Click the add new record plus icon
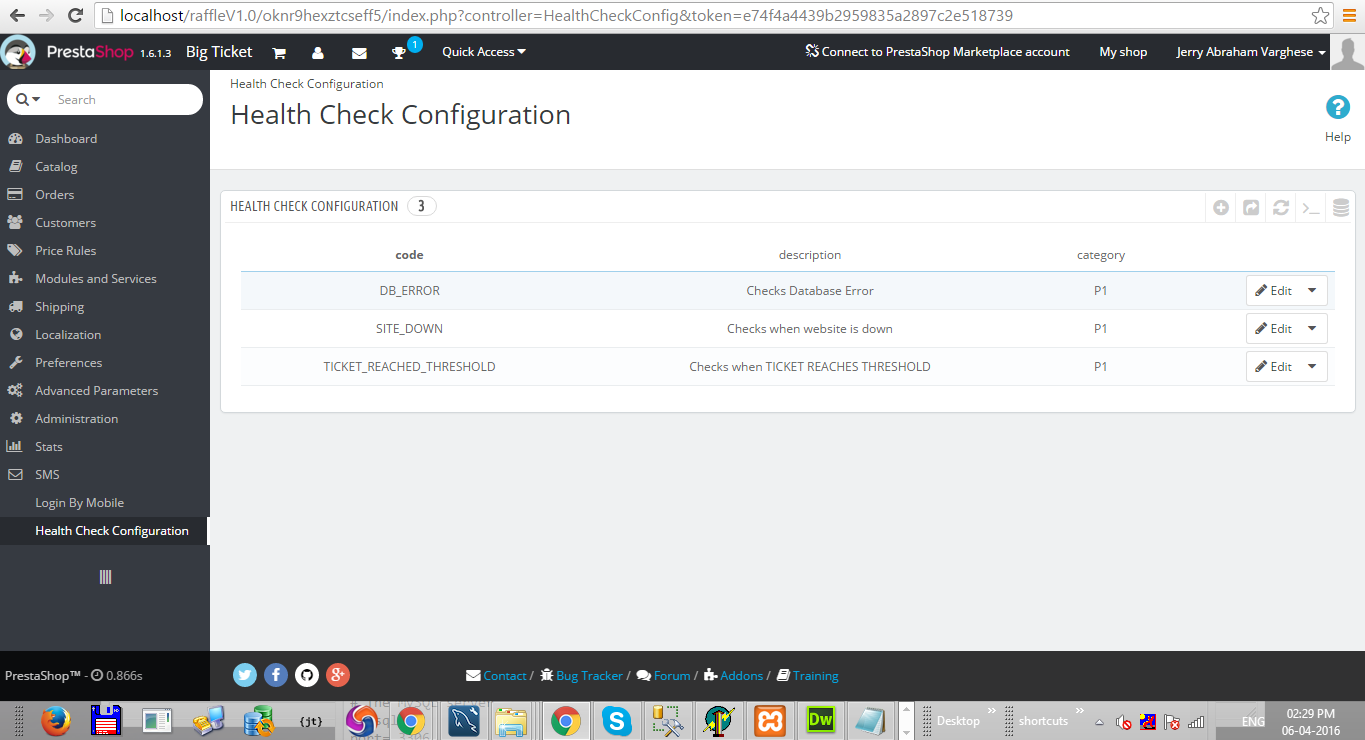1365x740 pixels. coord(1220,208)
